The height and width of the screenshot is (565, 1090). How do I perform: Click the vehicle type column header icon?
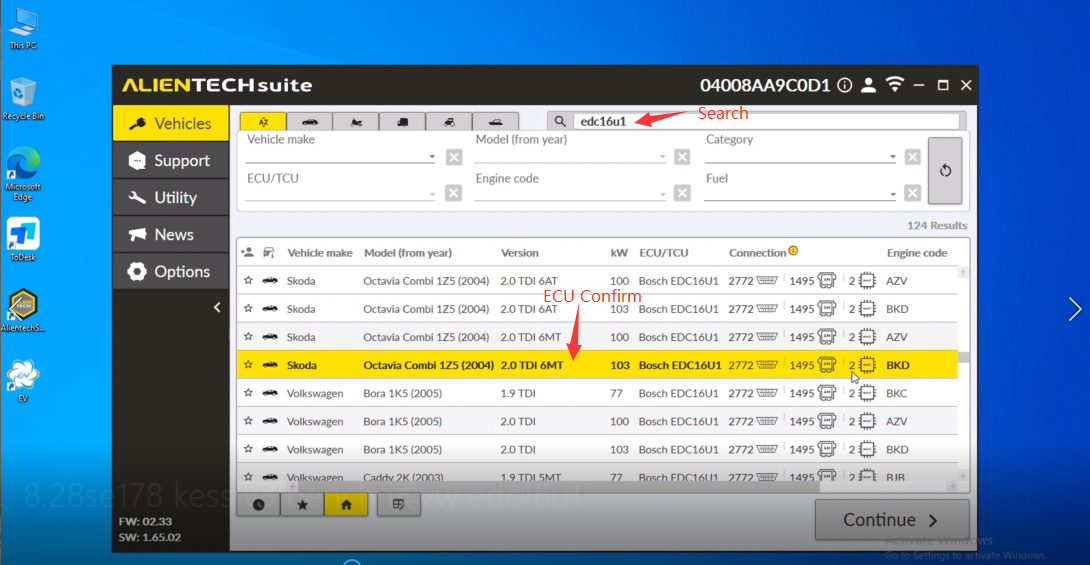(268, 252)
